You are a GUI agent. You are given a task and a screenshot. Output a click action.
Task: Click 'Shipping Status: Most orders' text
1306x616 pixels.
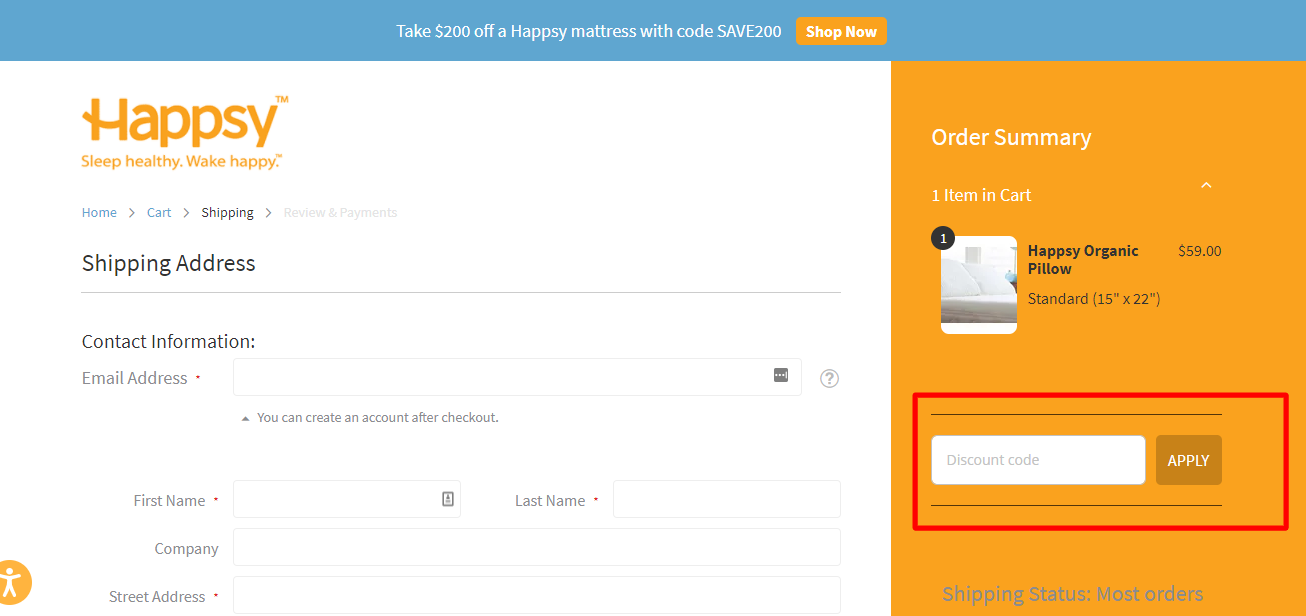[x=1073, y=594]
